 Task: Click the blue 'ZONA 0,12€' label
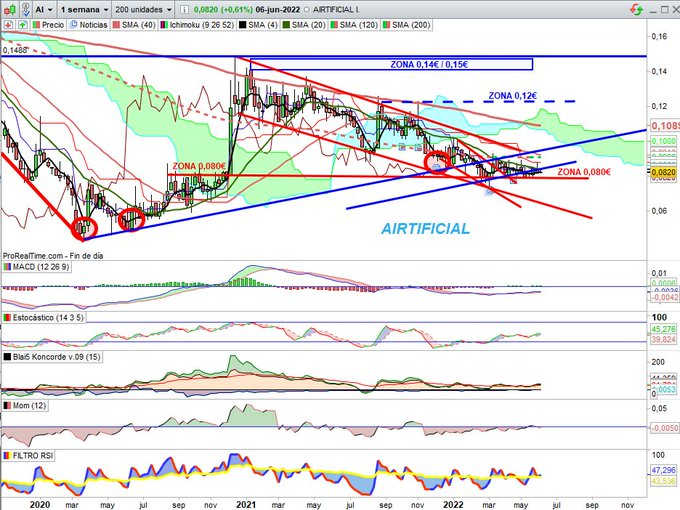(513, 95)
